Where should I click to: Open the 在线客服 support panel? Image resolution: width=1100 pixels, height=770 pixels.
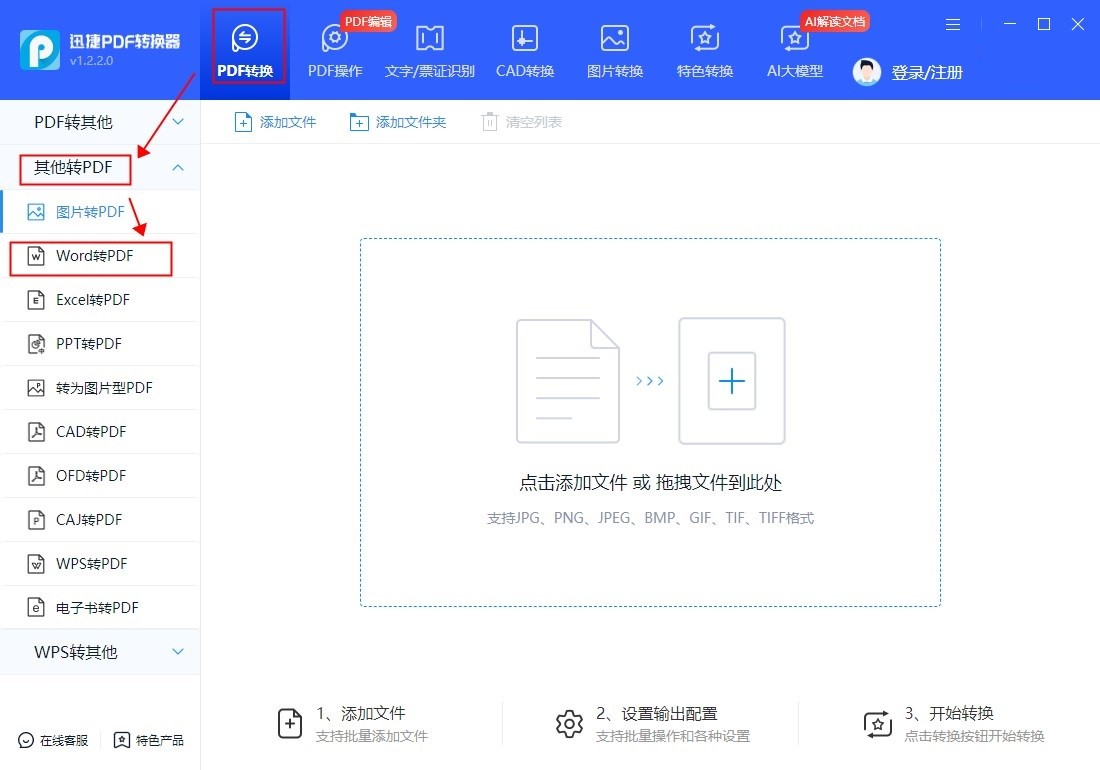pyautogui.click(x=52, y=740)
